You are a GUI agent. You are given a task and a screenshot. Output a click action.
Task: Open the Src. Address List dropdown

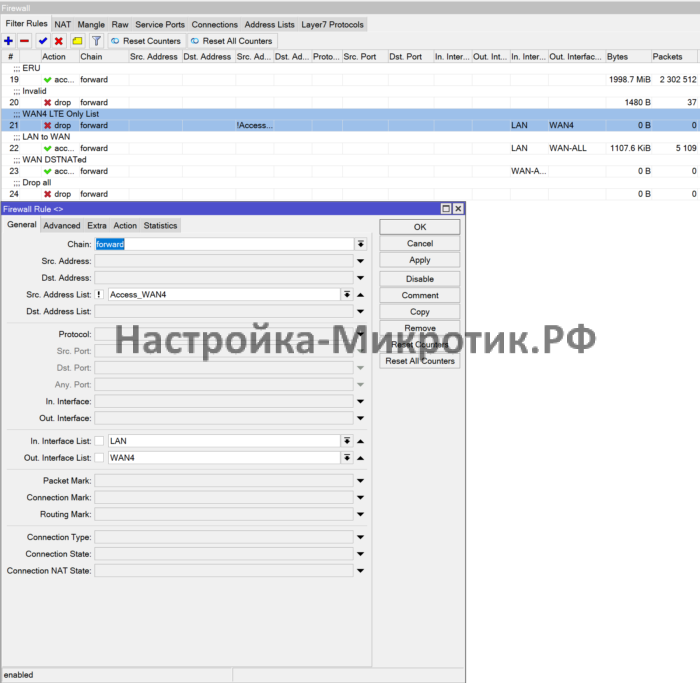coord(347,295)
